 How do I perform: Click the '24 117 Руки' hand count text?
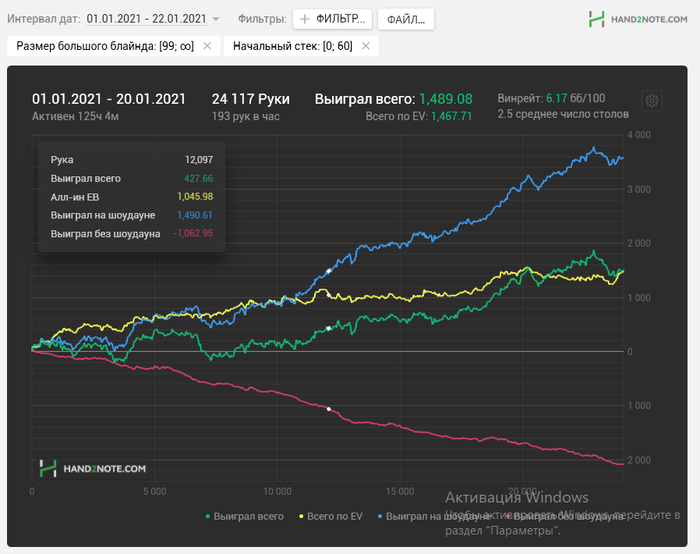(x=250, y=99)
